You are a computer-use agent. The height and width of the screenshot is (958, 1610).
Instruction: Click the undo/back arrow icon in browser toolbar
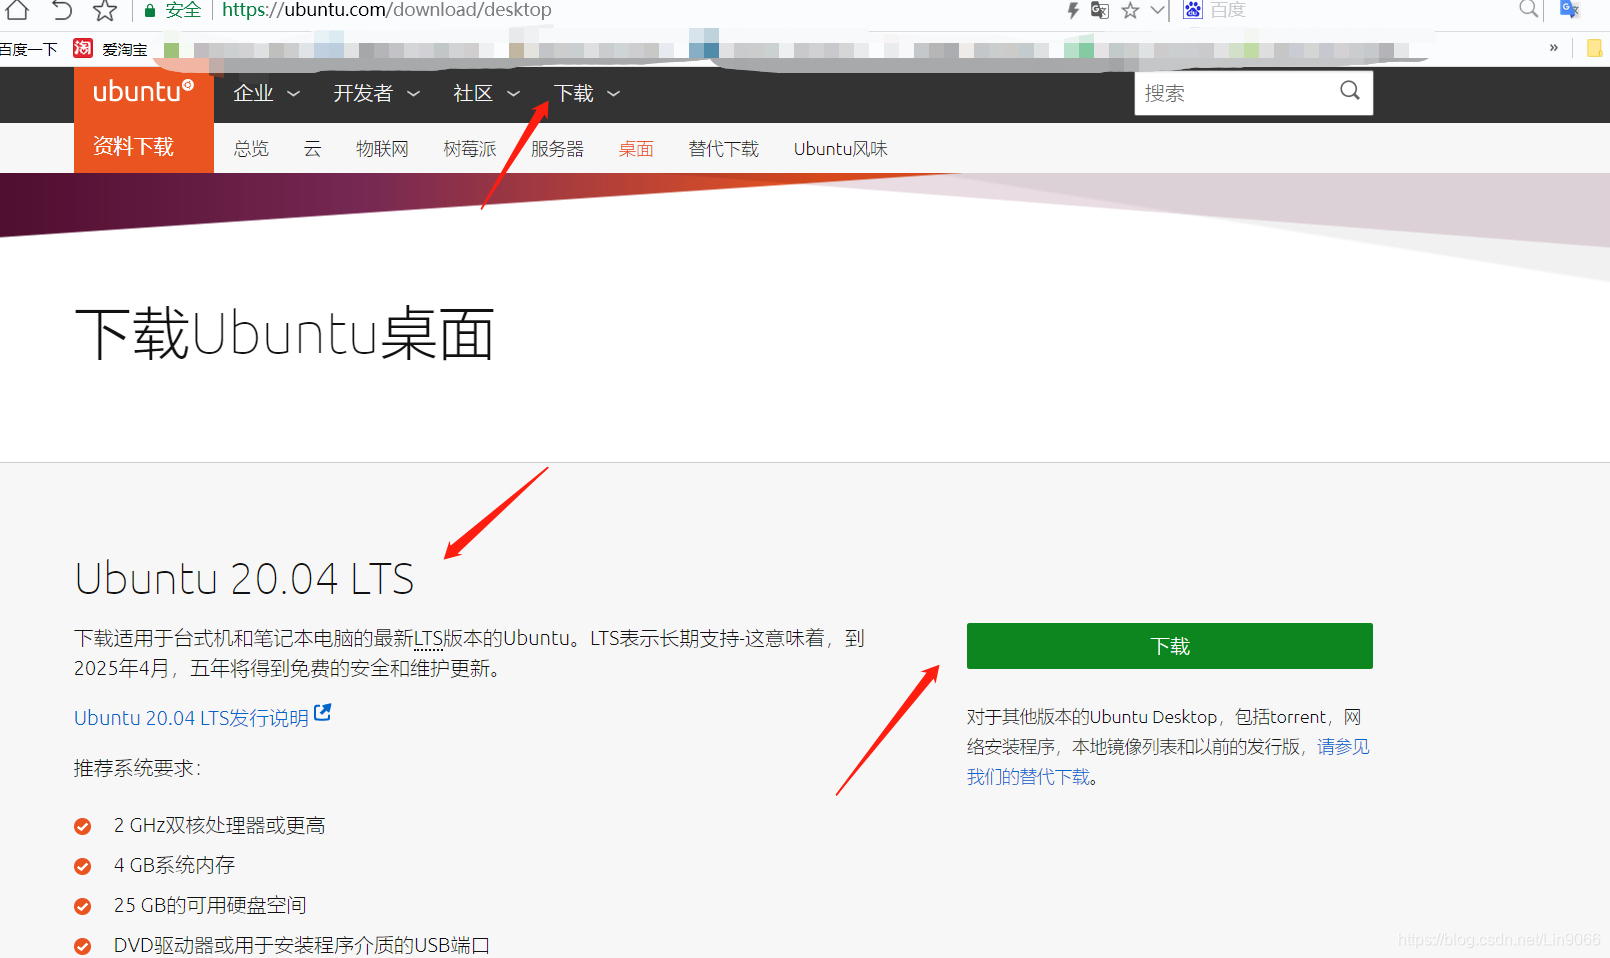click(62, 10)
